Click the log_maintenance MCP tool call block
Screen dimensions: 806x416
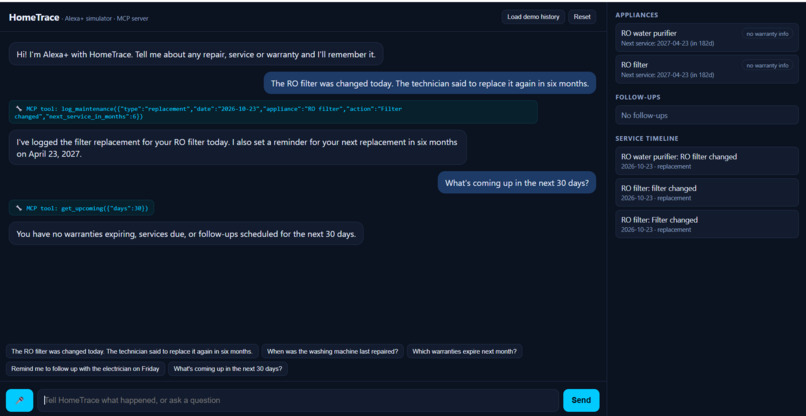[x=273, y=112]
